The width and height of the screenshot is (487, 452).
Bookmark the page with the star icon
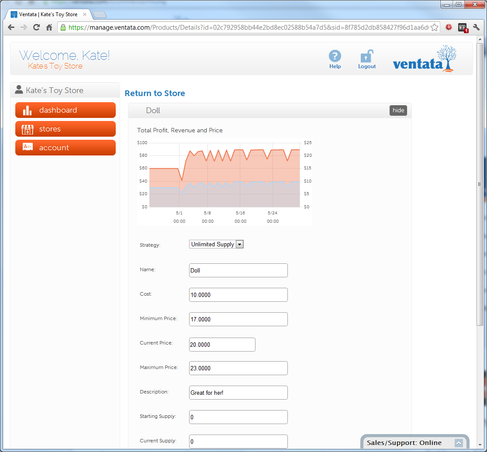434,27
